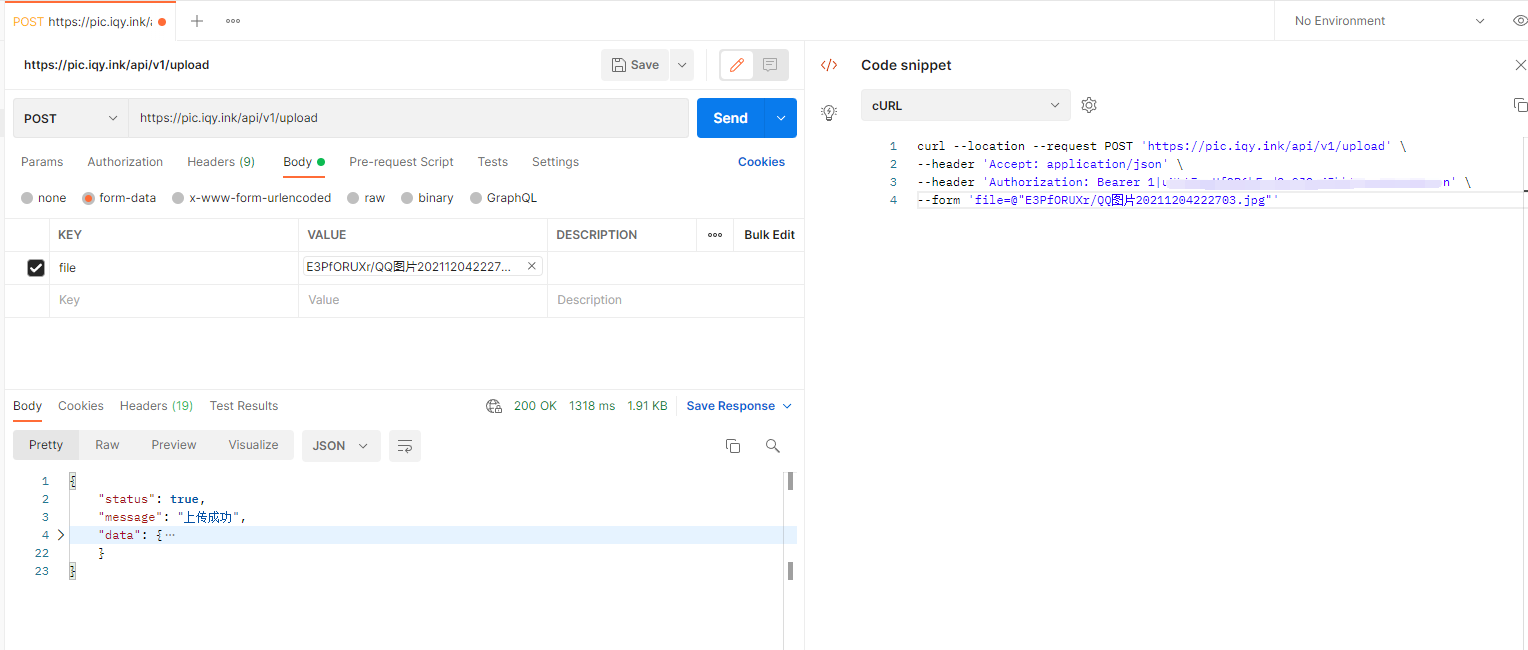The width and height of the screenshot is (1528, 650).
Task: Uncheck the file key row checkbox
Action: (x=36, y=268)
